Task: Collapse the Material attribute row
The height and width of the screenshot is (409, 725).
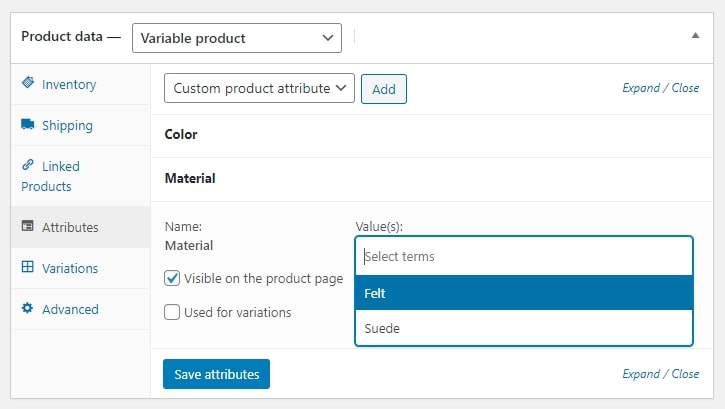Action: click(190, 178)
